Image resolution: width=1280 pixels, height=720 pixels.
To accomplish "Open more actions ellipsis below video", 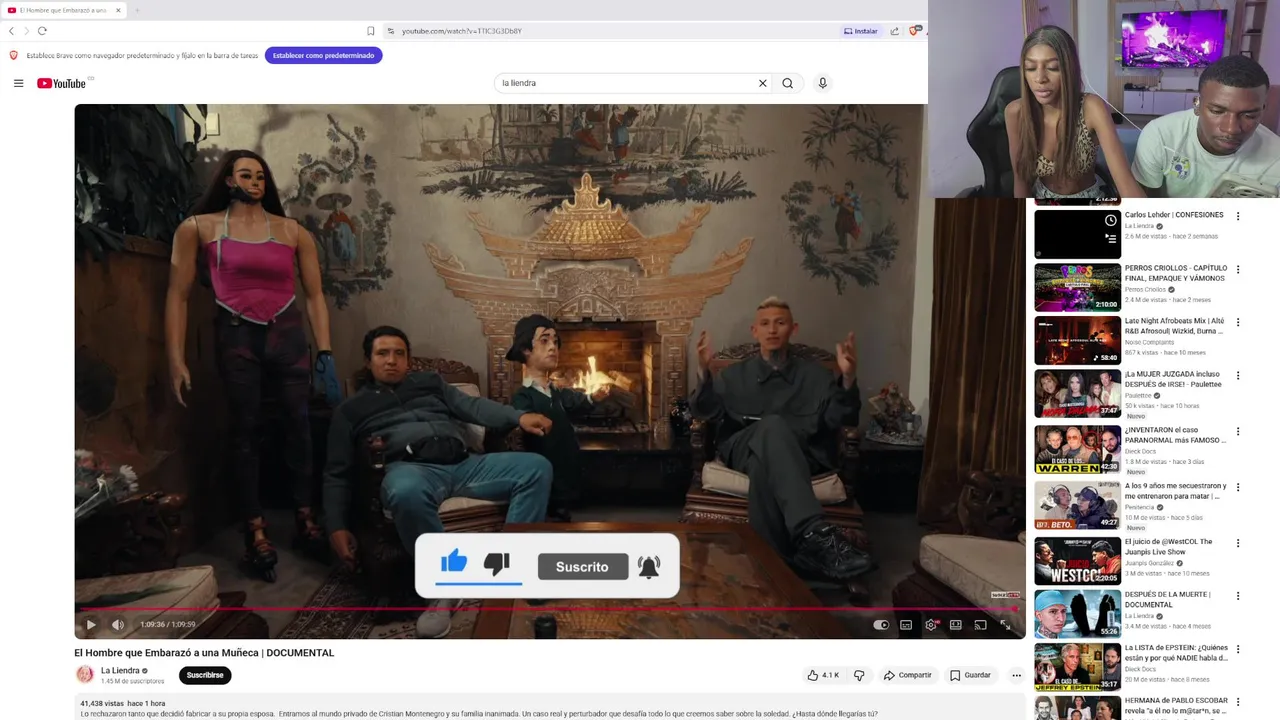I will point(1016,675).
